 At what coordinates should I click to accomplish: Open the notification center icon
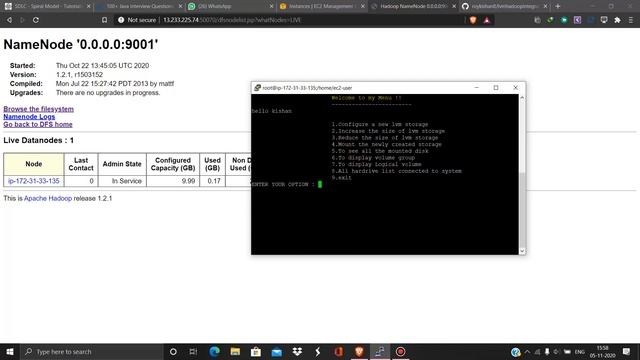627,351
